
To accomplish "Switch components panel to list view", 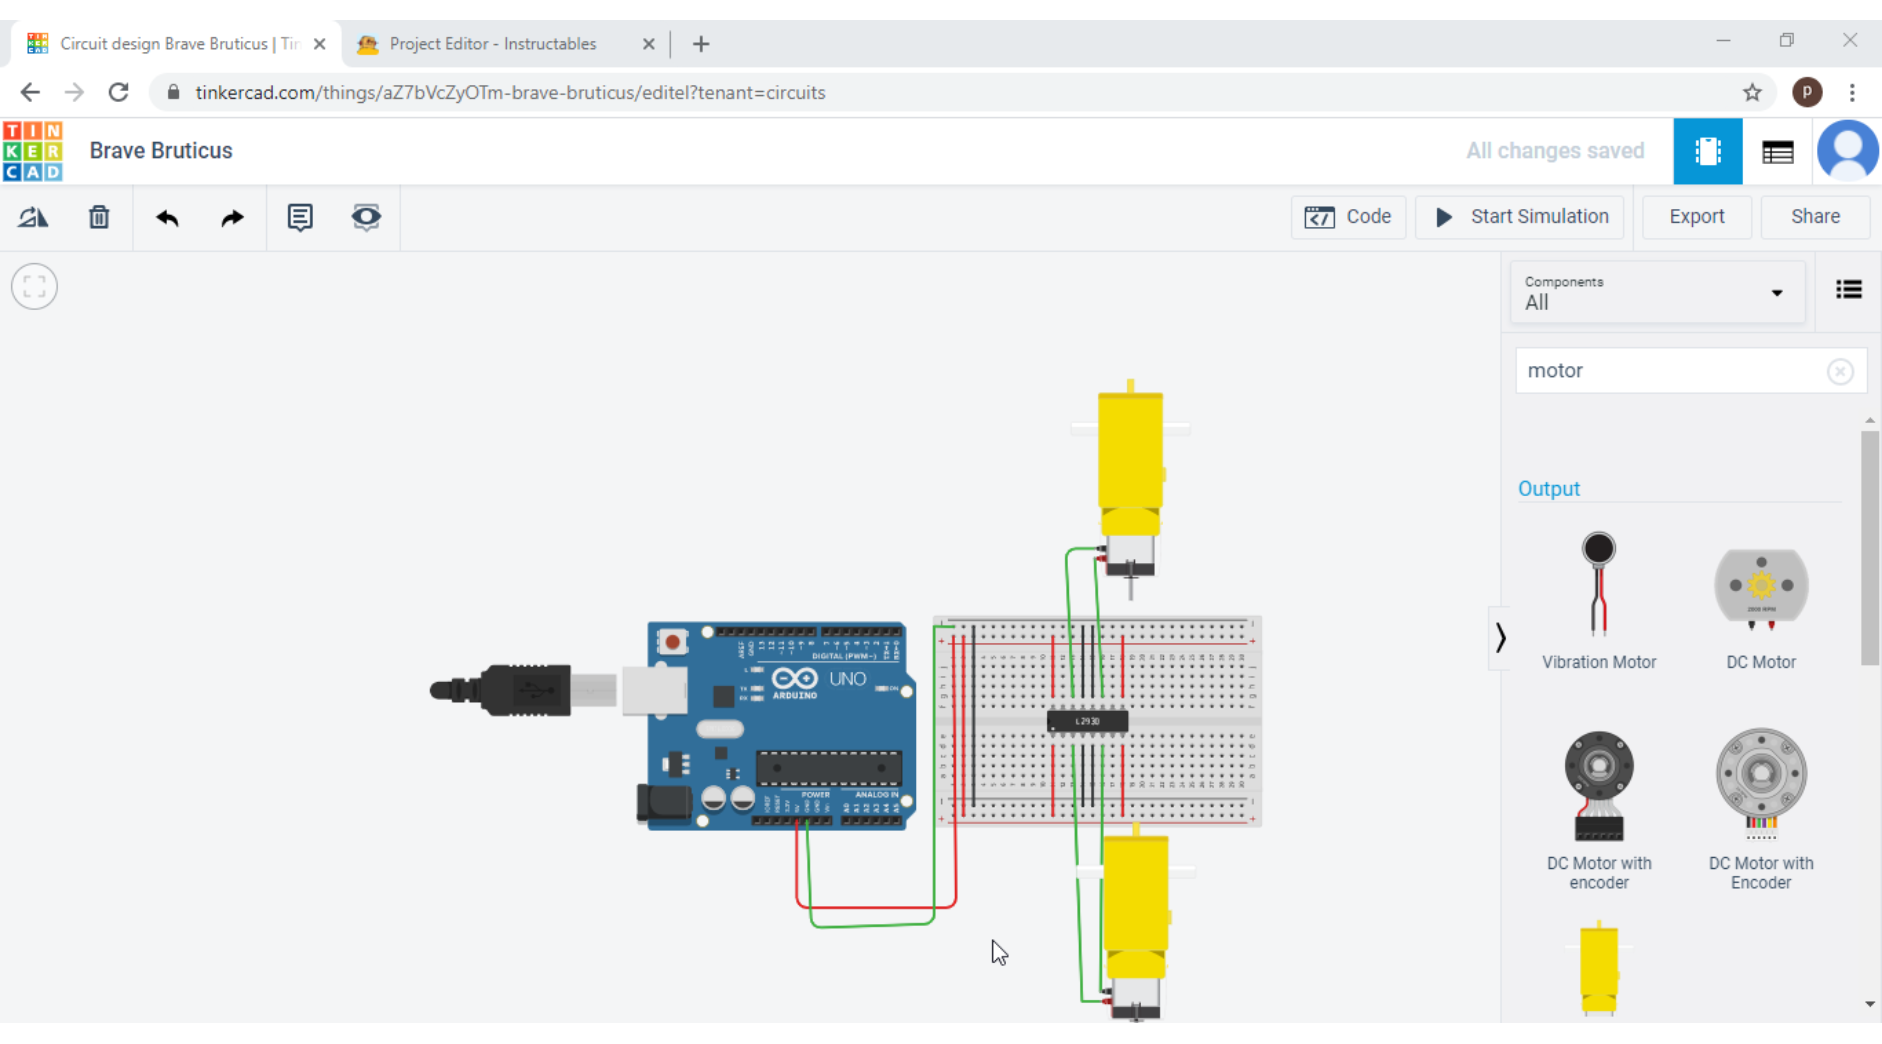I will (x=1849, y=290).
